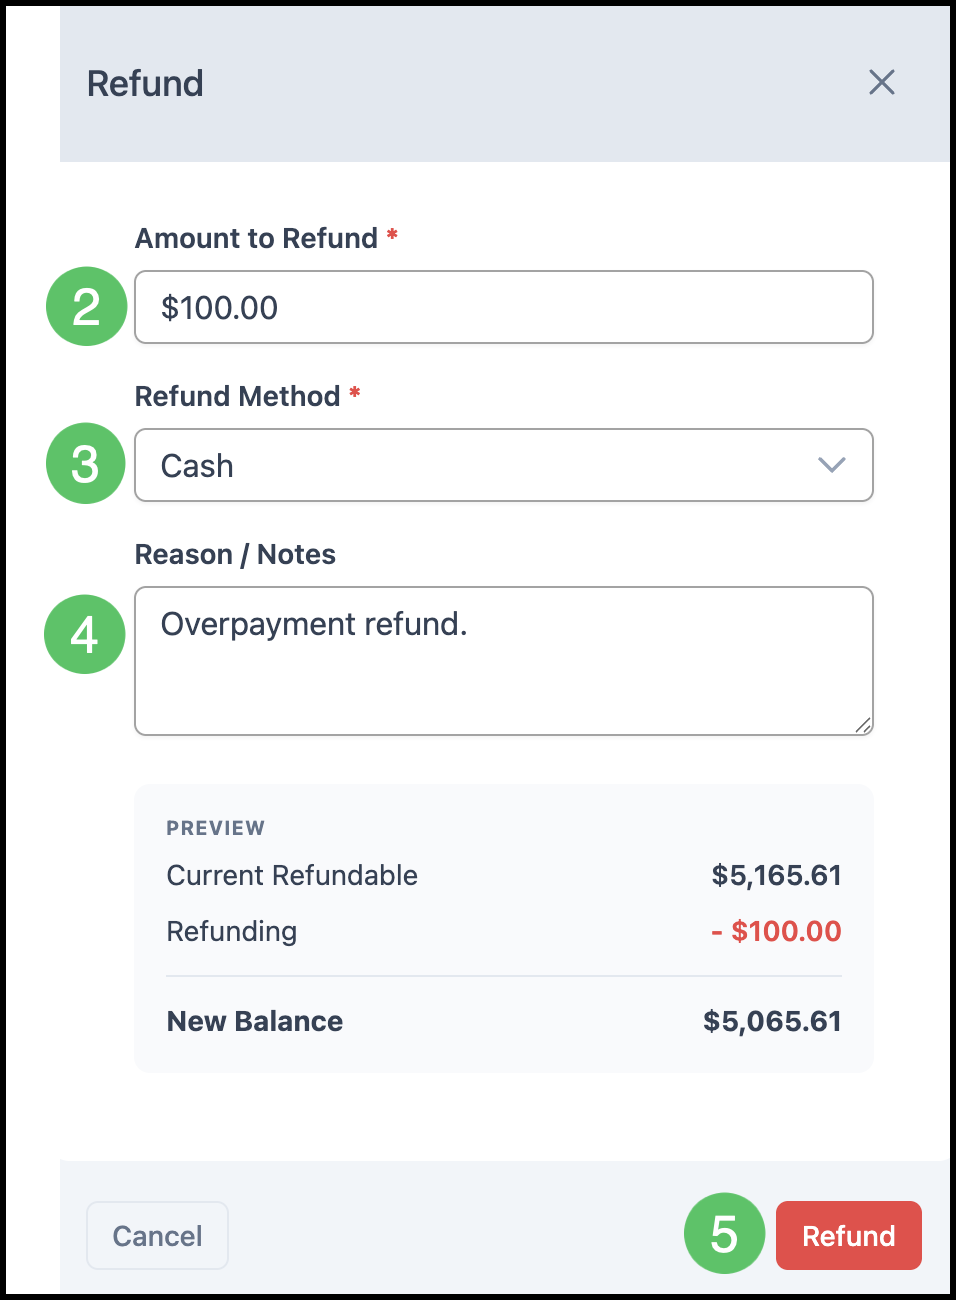Click the chevron arrow in Cash dropdown
This screenshot has height=1300, width=956.
click(832, 465)
